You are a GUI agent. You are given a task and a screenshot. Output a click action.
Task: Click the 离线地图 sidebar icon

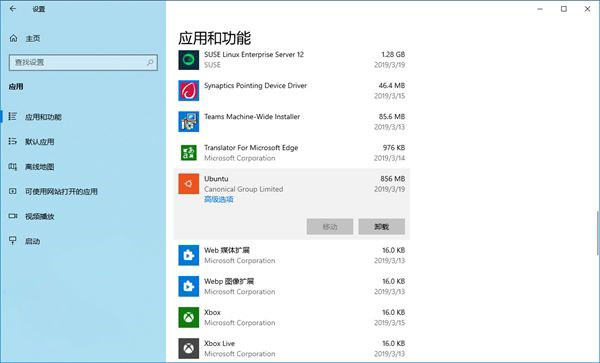[13, 166]
